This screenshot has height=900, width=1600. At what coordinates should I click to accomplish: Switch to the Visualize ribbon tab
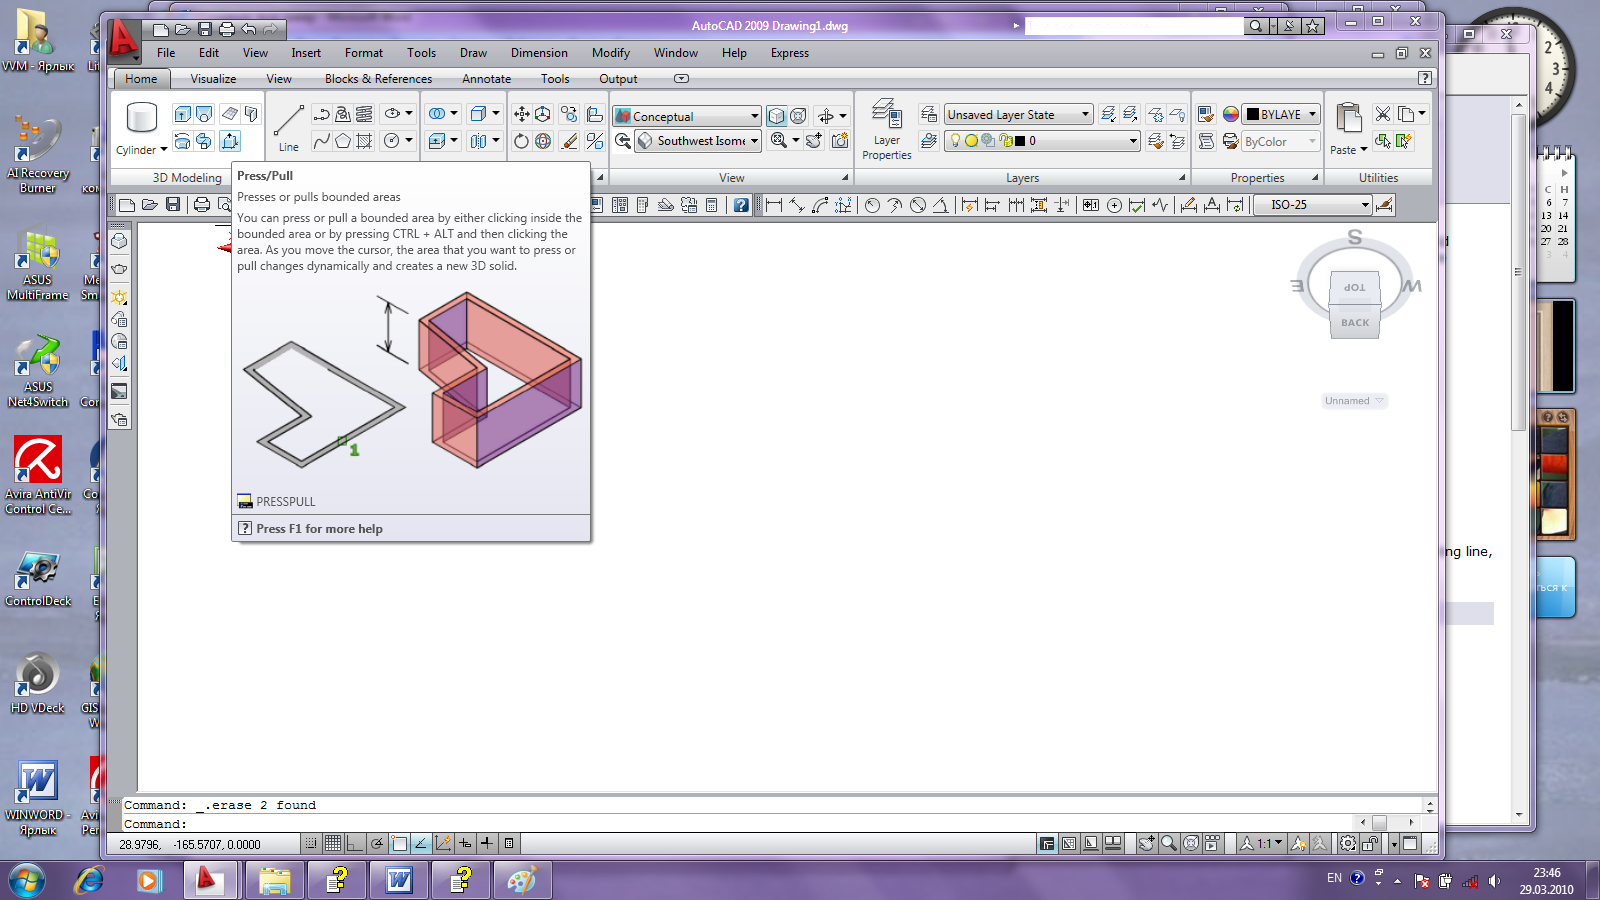click(213, 79)
